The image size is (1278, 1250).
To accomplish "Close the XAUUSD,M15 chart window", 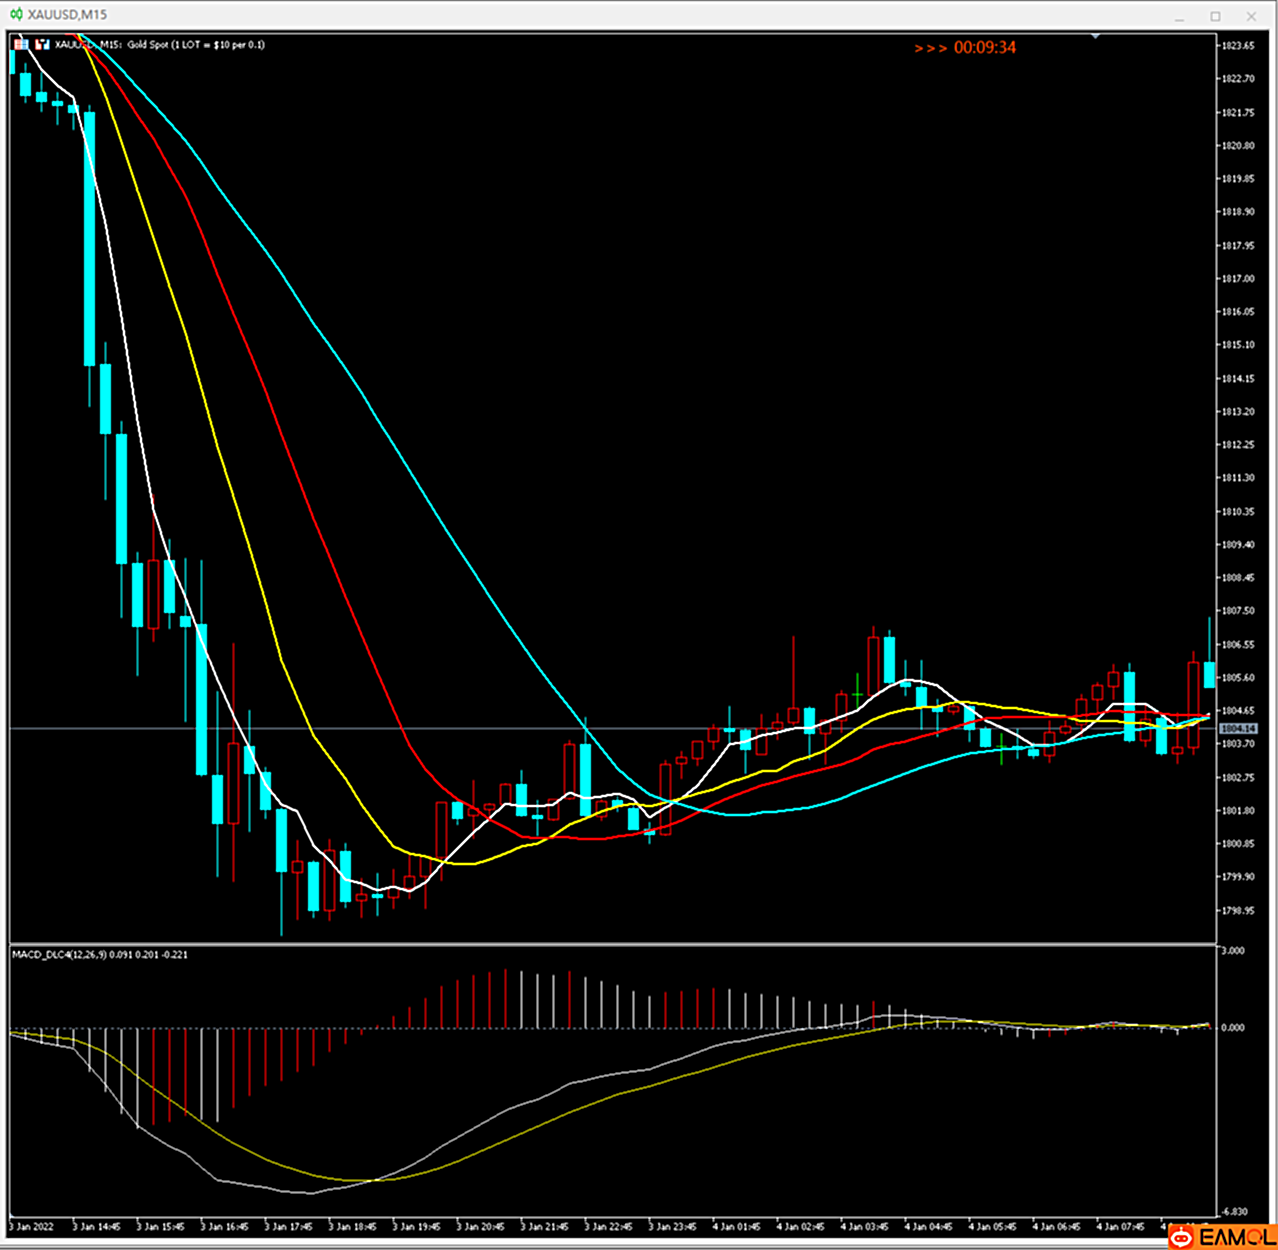I will pyautogui.click(x=1252, y=16).
